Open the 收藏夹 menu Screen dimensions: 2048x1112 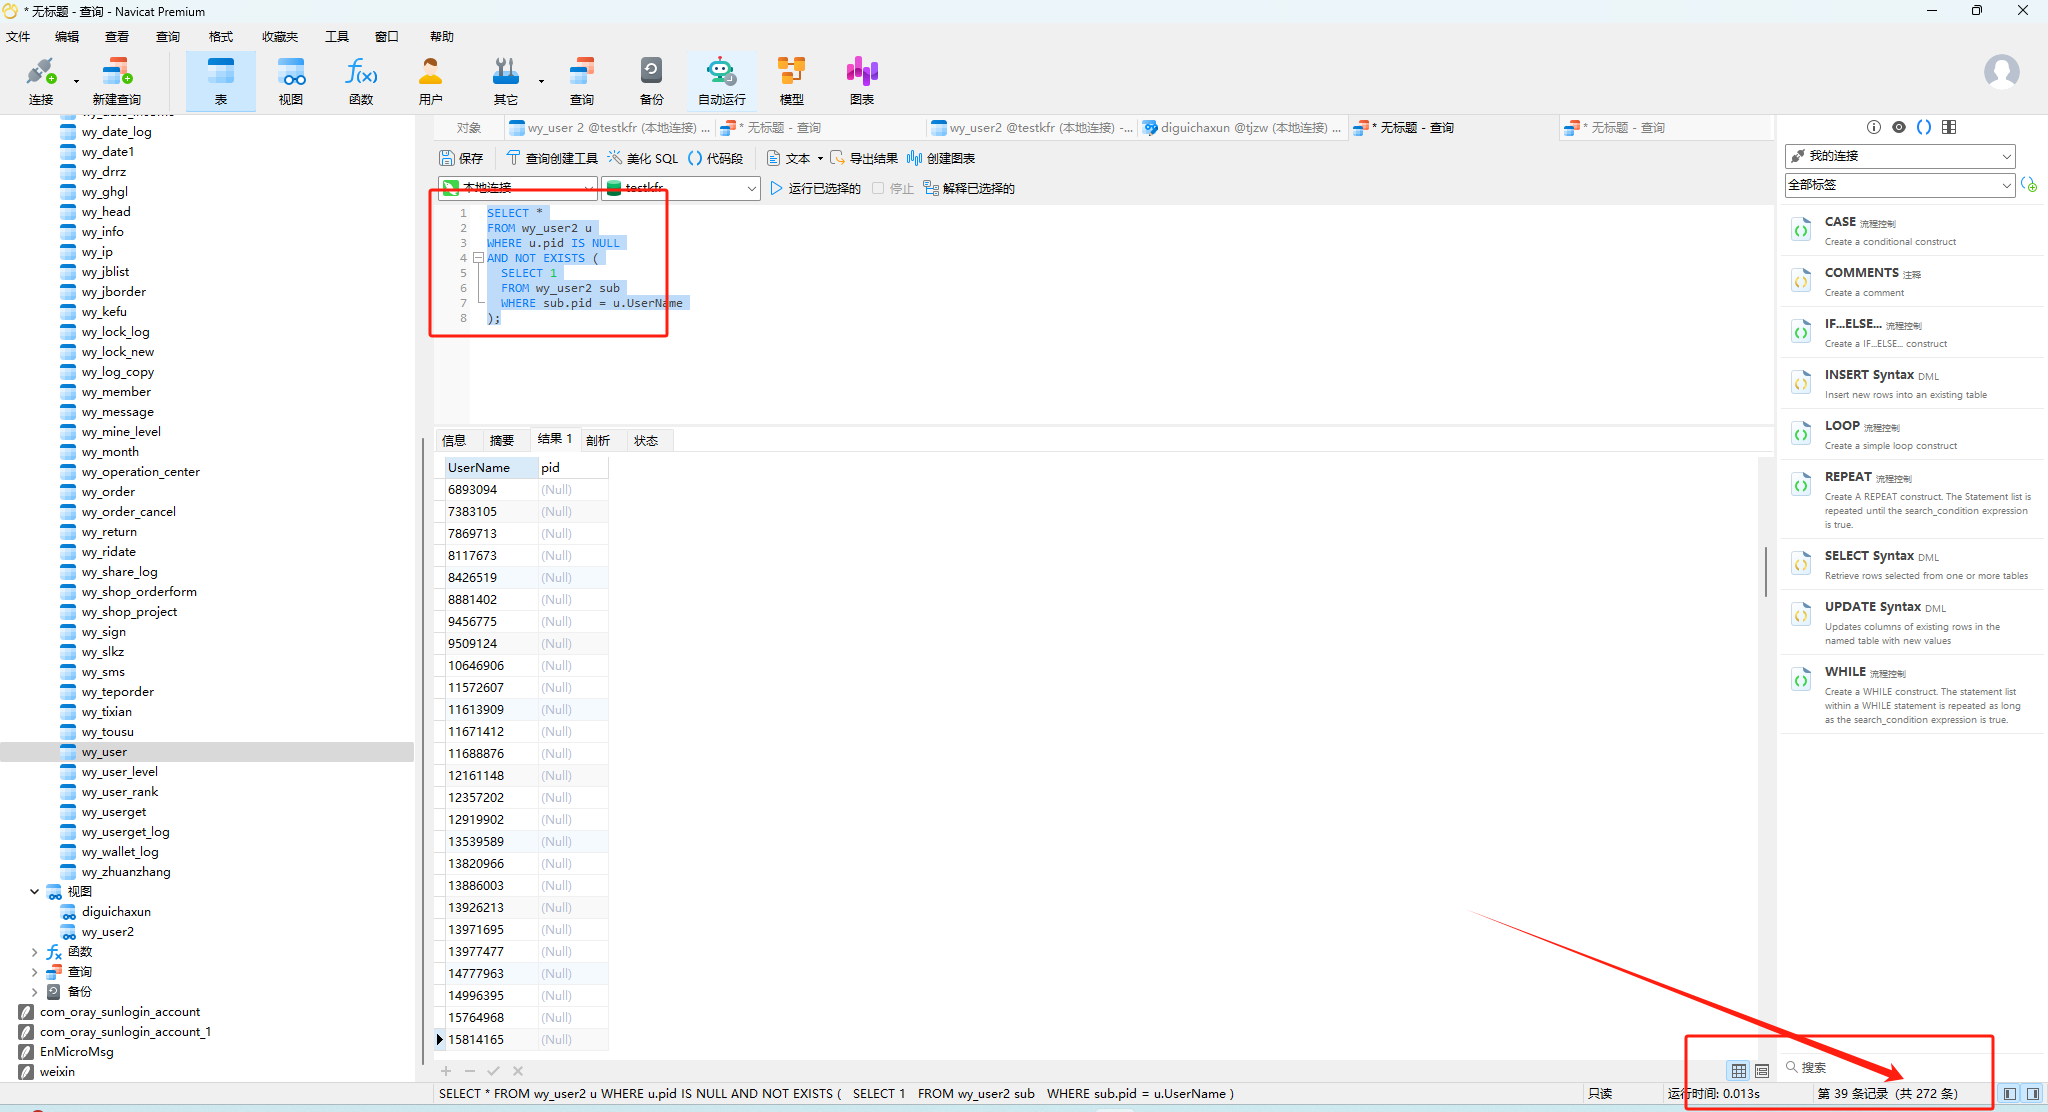pos(280,37)
